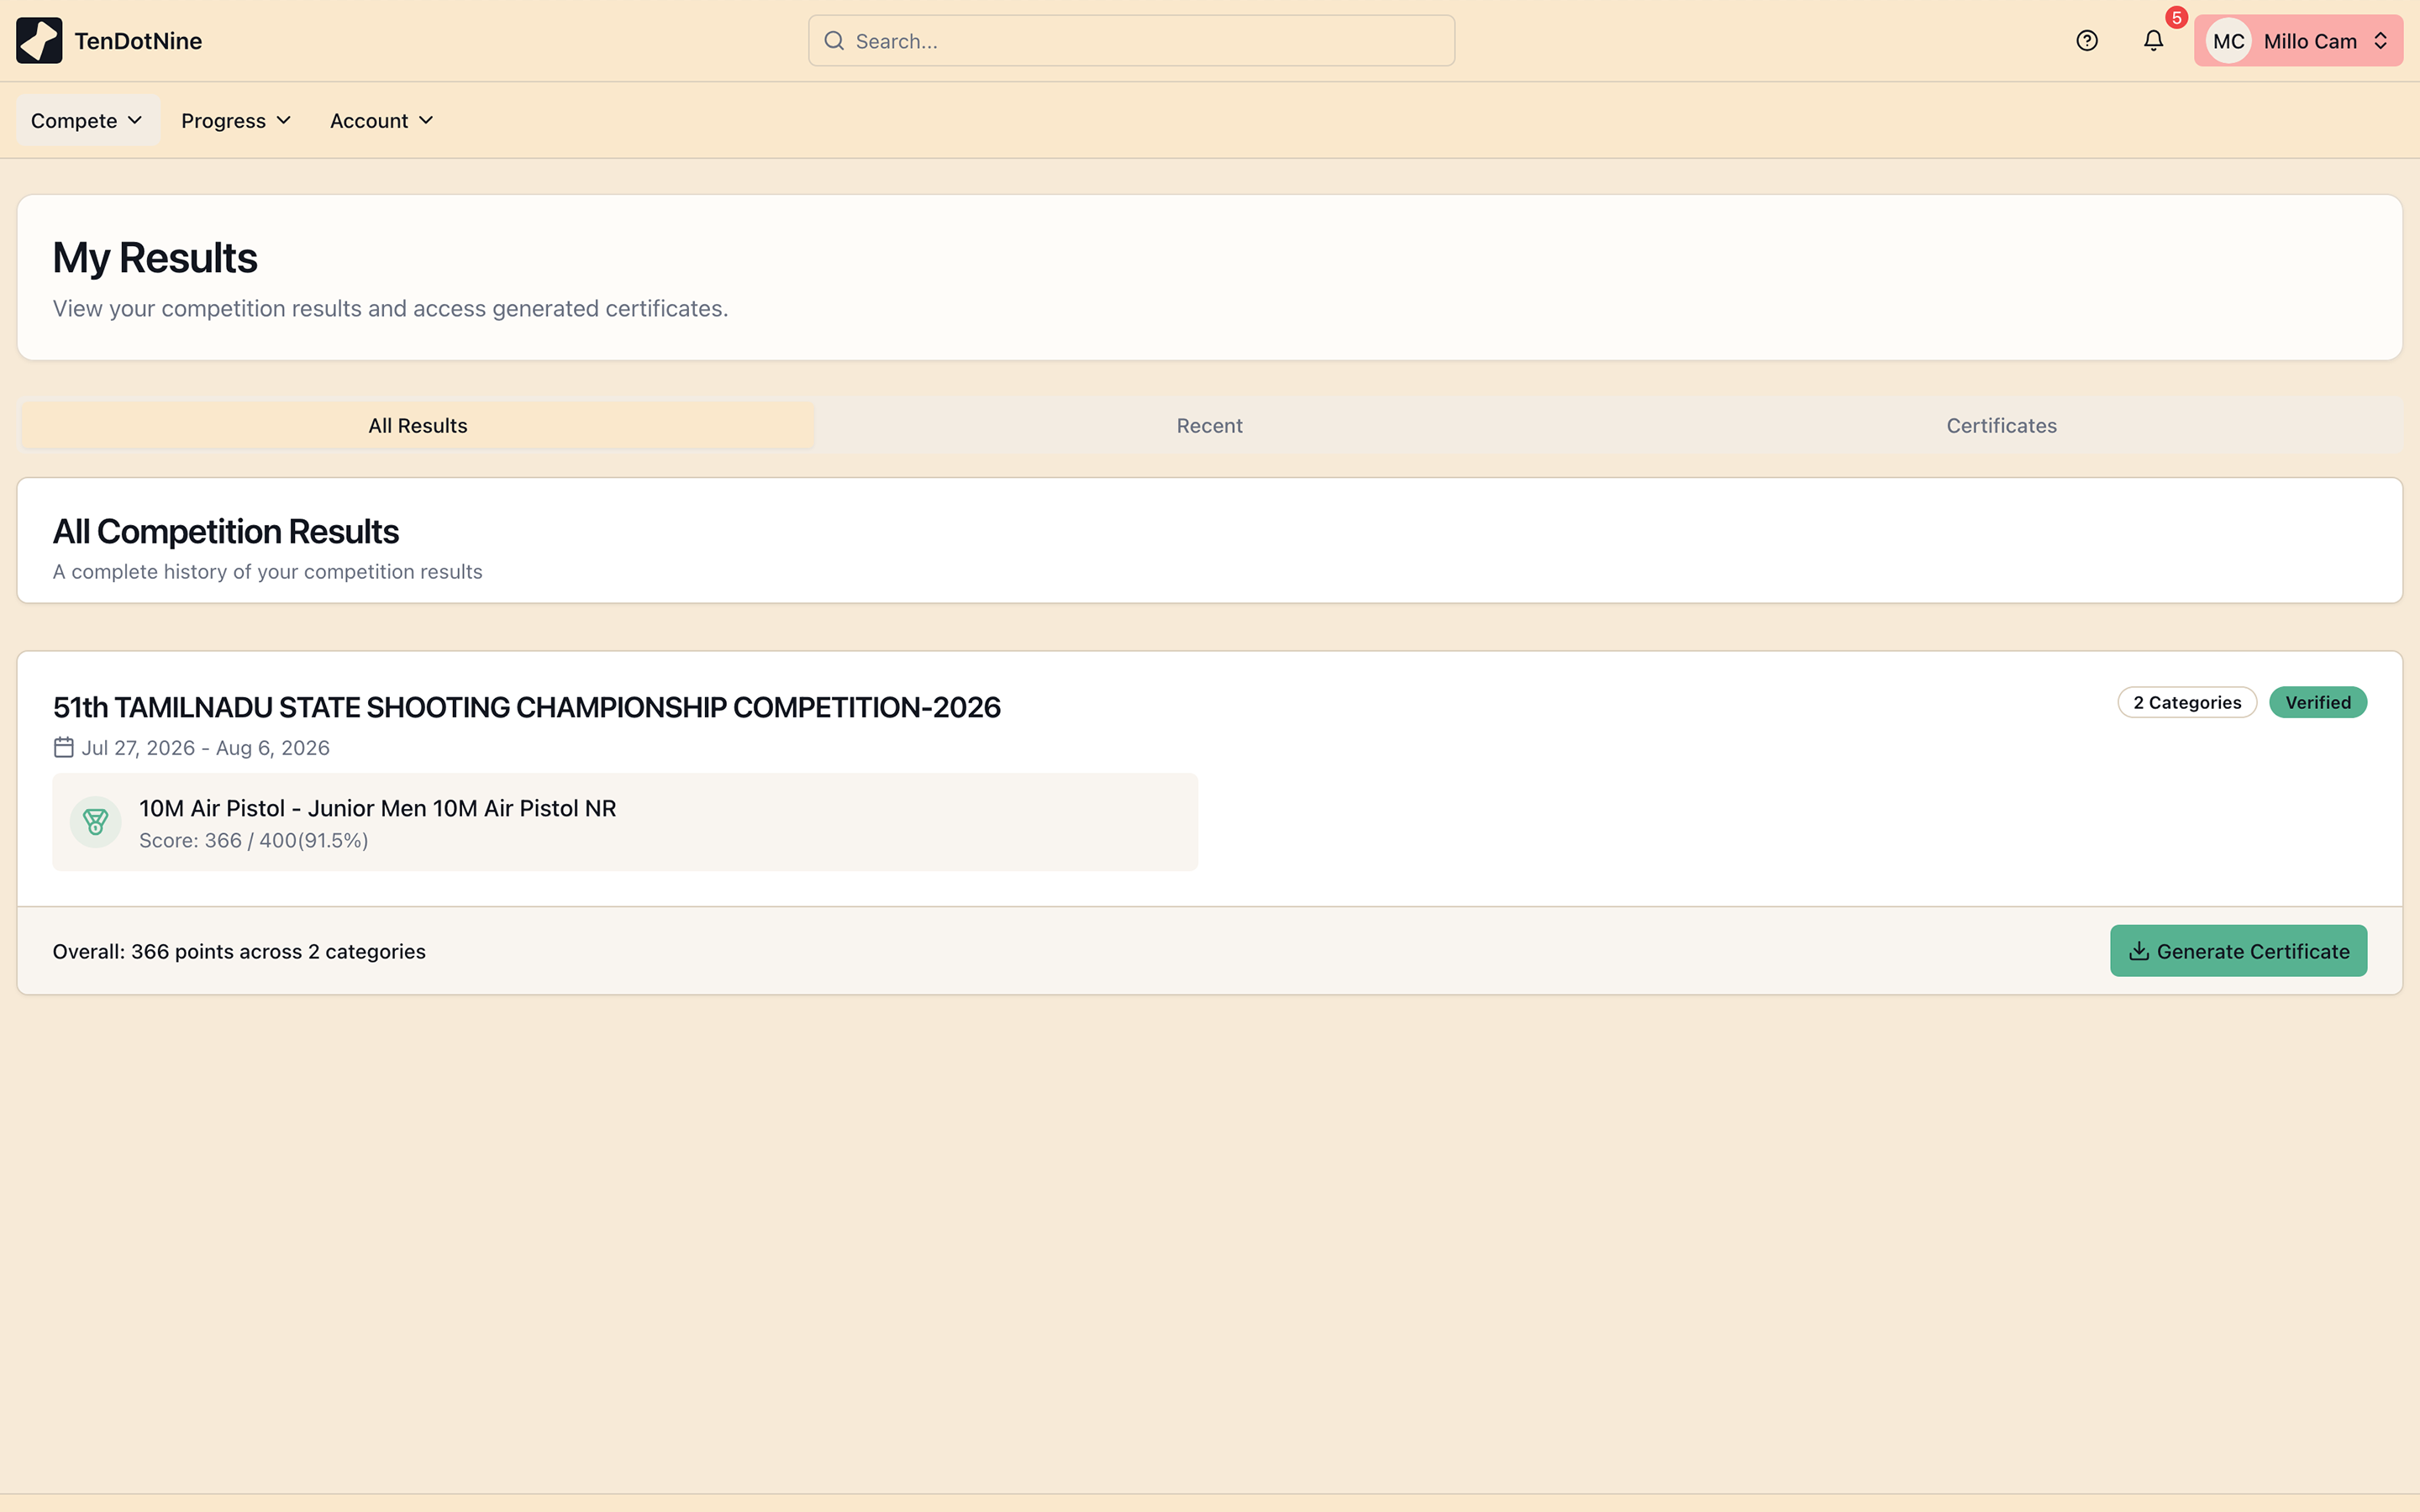Switch to the All Results tab
2420x1512 pixels.
pyautogui.click(x=418, y=426)
